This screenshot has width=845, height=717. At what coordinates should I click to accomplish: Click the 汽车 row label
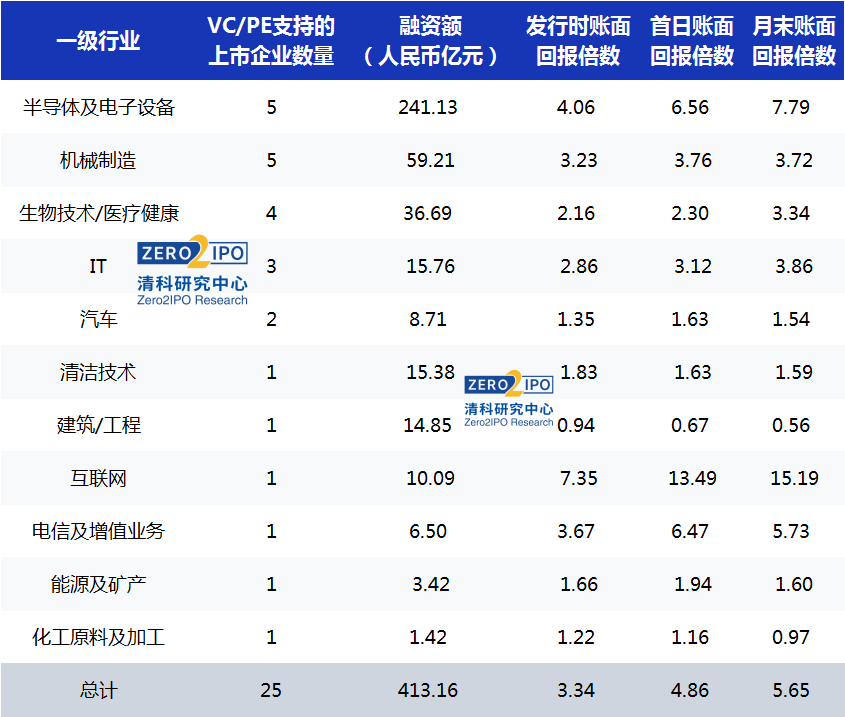[x=98, y=319]
